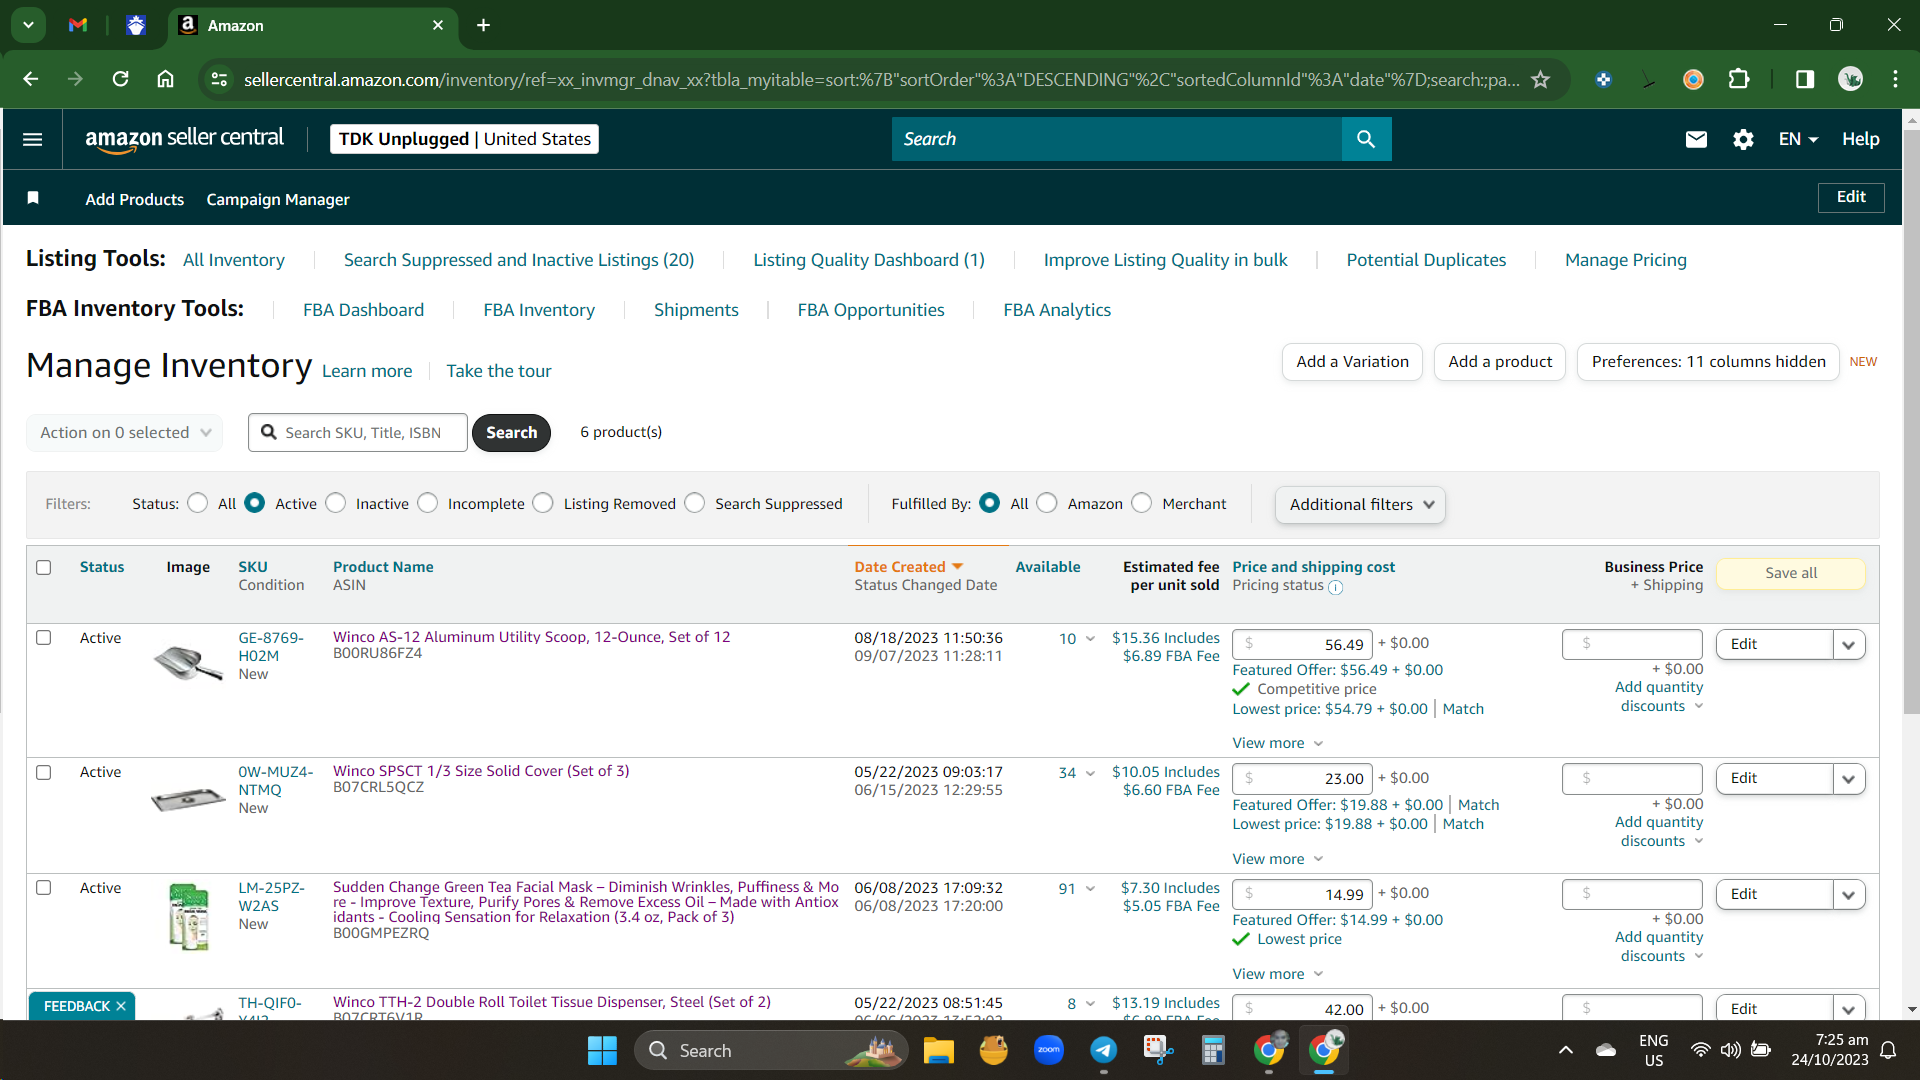Click the browser back arrow
This screenshot has height=1080, width=1920.
[x=31, y=79]
